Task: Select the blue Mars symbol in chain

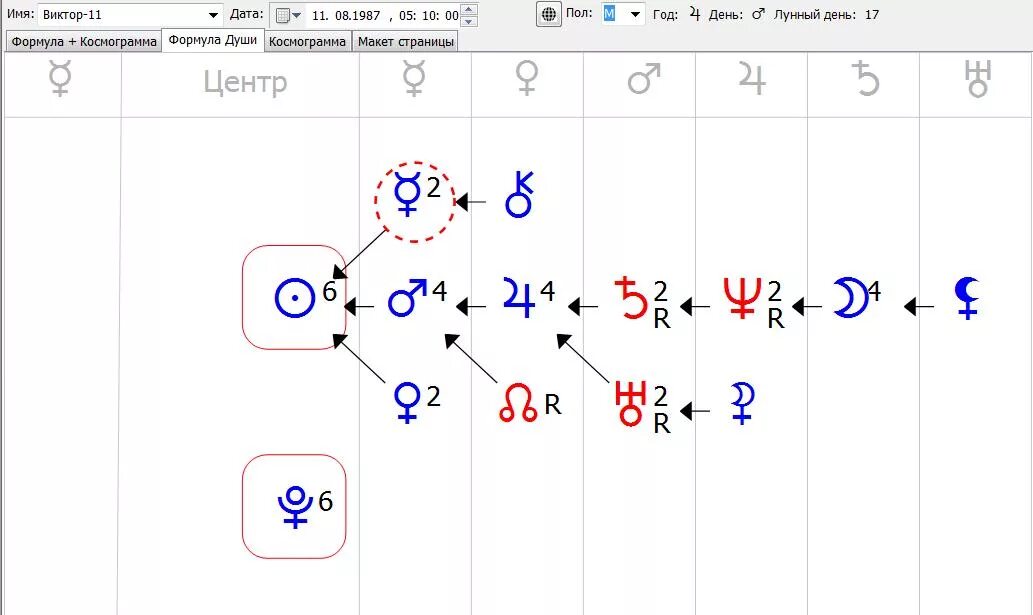Action: pos(407,298)
